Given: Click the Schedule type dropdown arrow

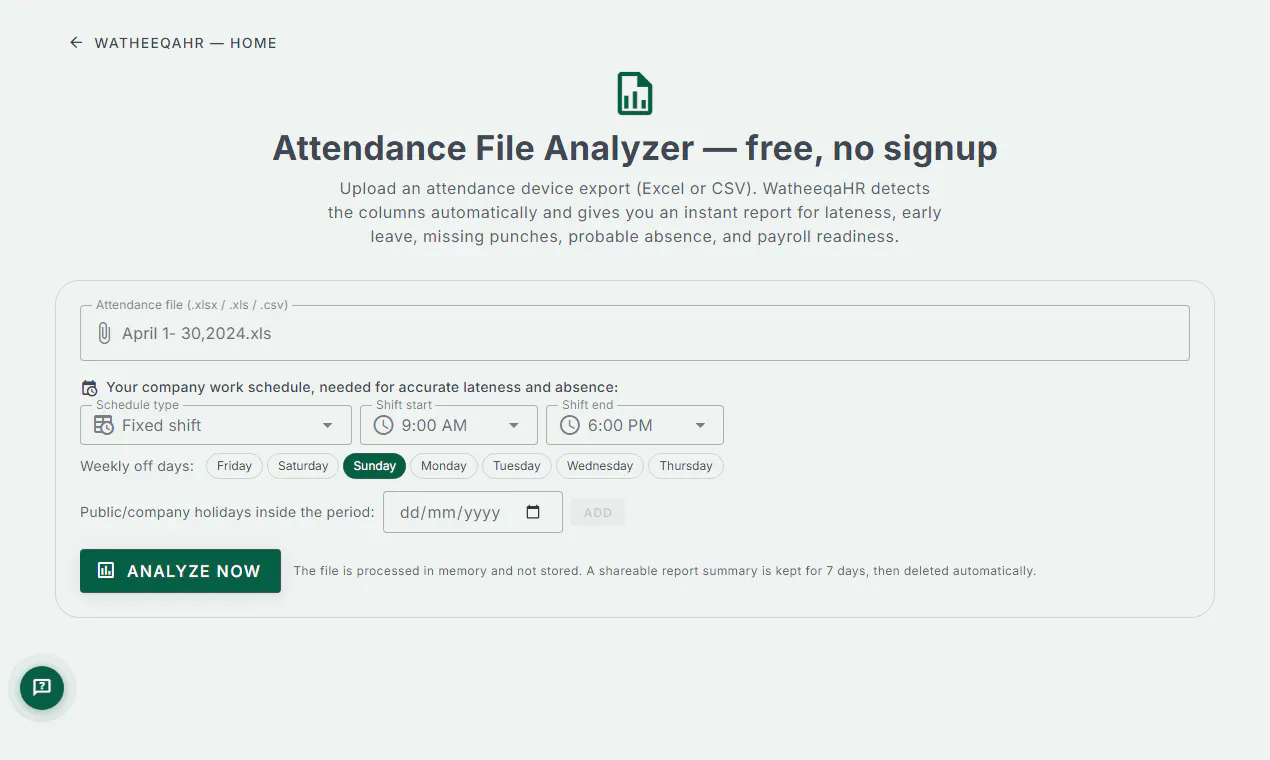Looking at the screenshot, I should point(327,425).
